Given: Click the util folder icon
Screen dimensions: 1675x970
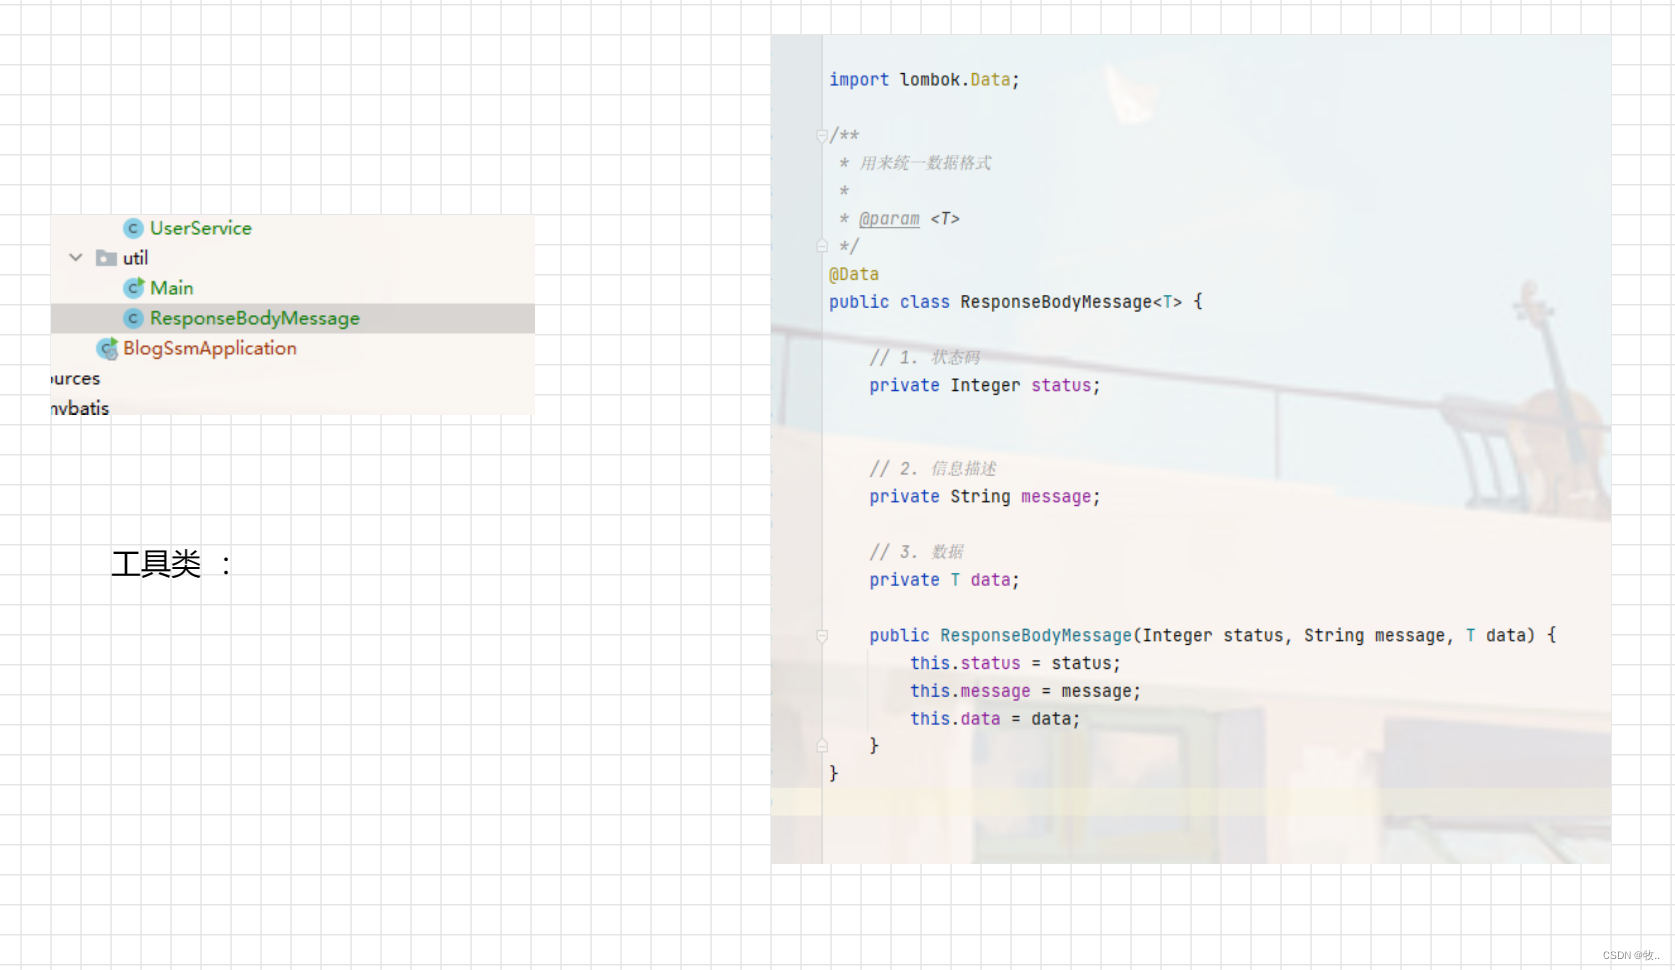Looking at the screenshot, I should [106, 258].
